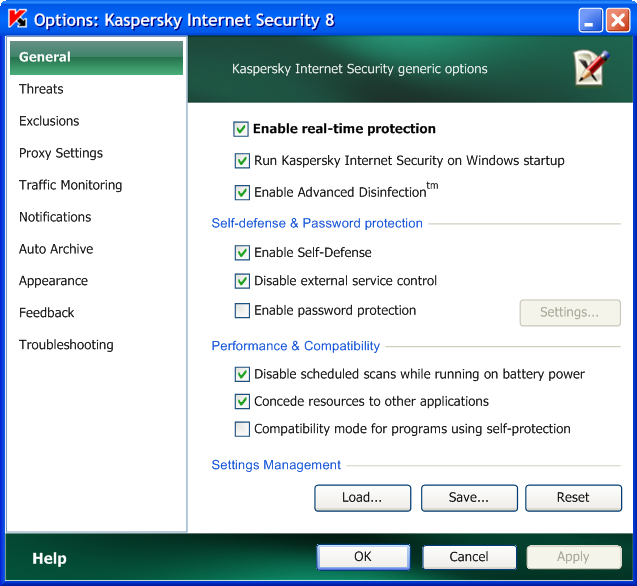This screenshot has height=586, width=637.
Task: Open the Help link at bottom left
Action: click(49, 559)
